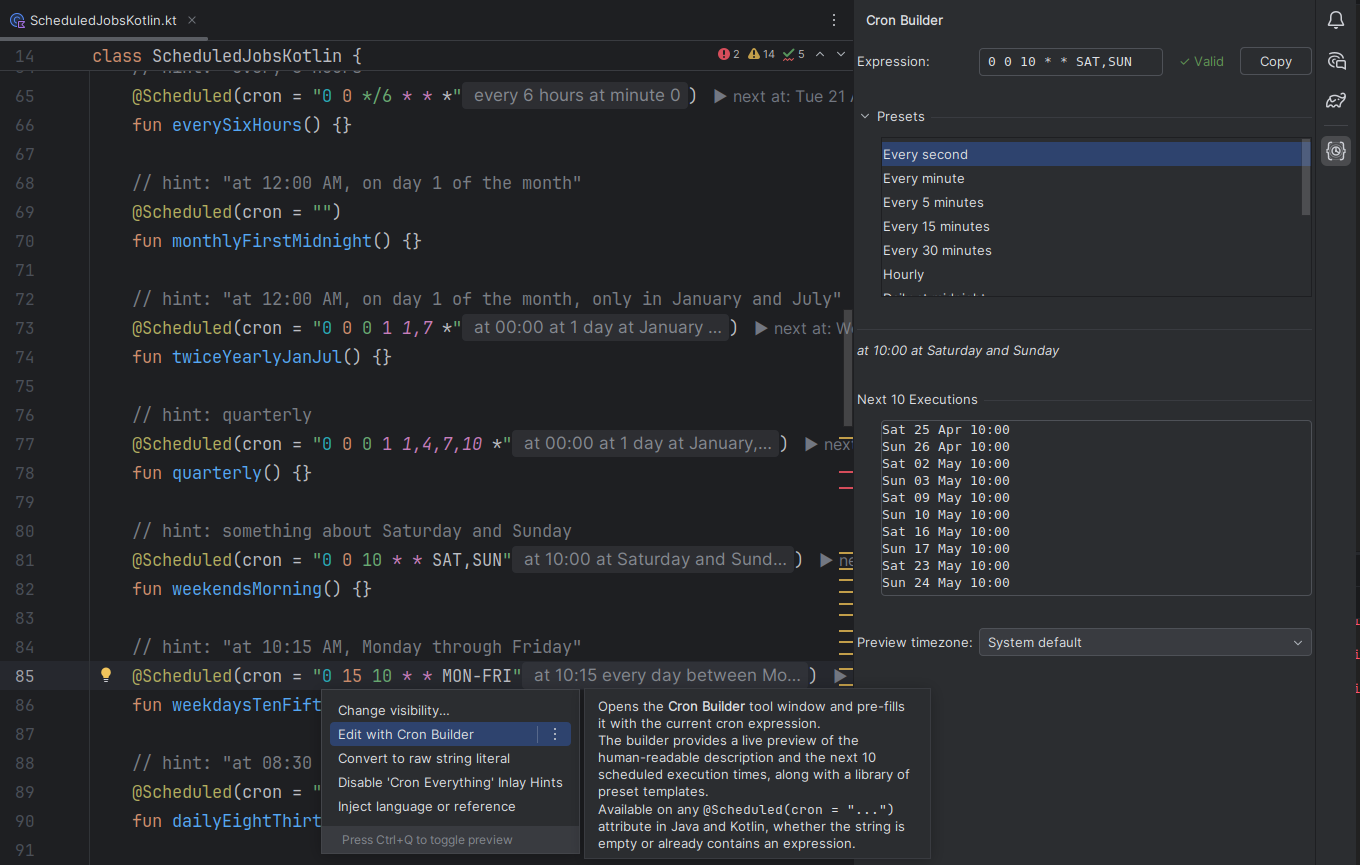
Task: Go to next highlighted error arrow
Action: pyautogui.click(x=841, y=54)
